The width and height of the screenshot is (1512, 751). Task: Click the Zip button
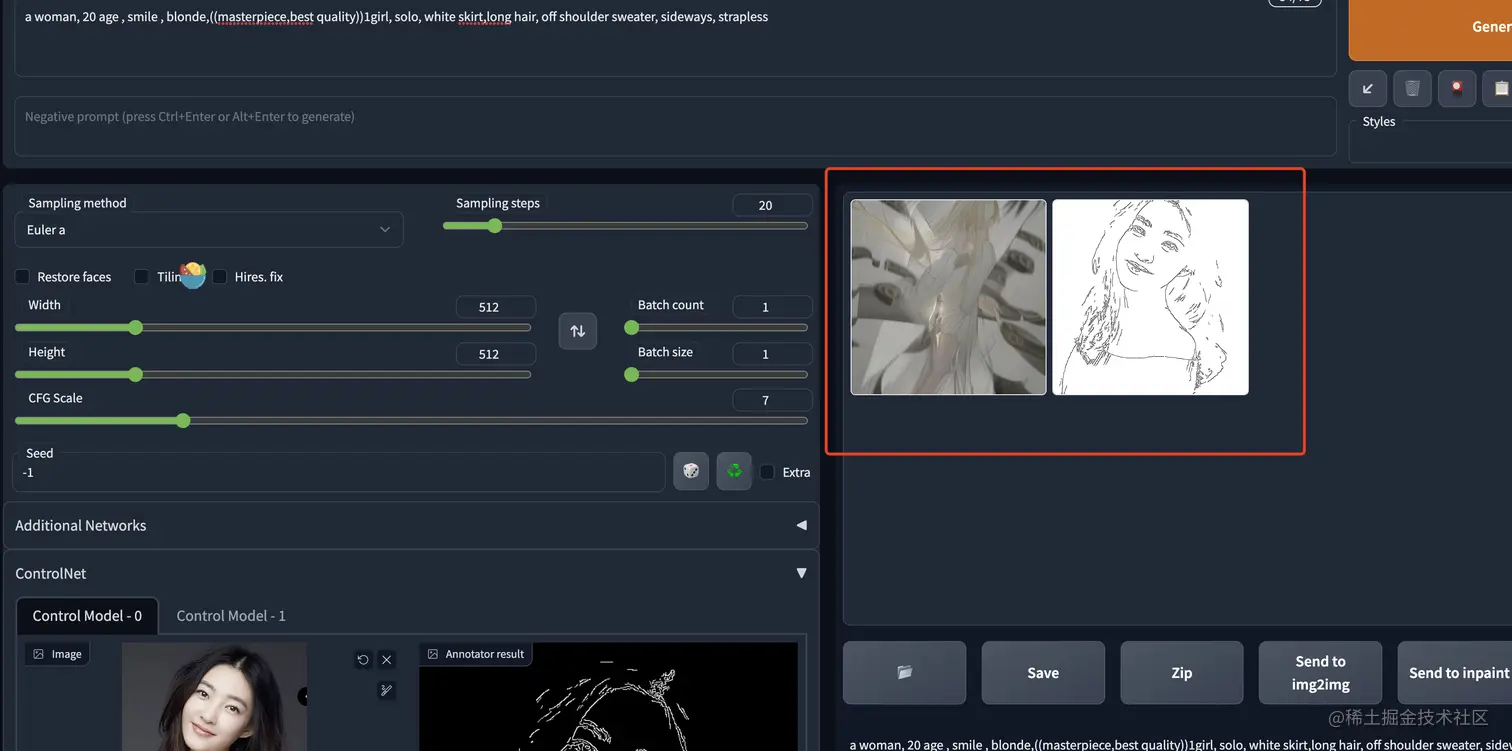pyautogui.click(x=1182, y=672)
